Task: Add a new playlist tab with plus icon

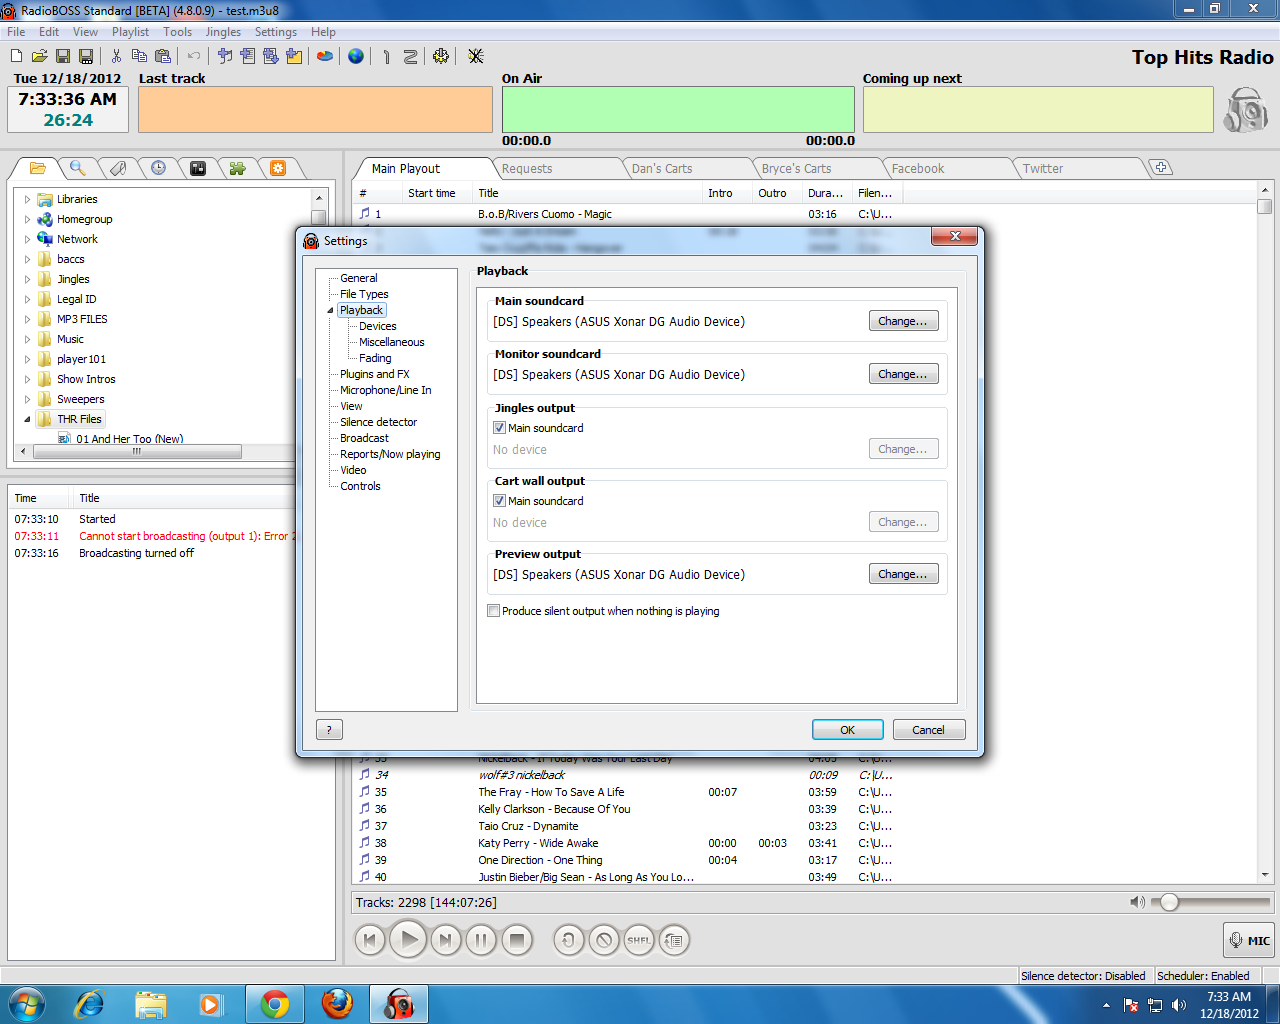Action: tap(1161, 167)
